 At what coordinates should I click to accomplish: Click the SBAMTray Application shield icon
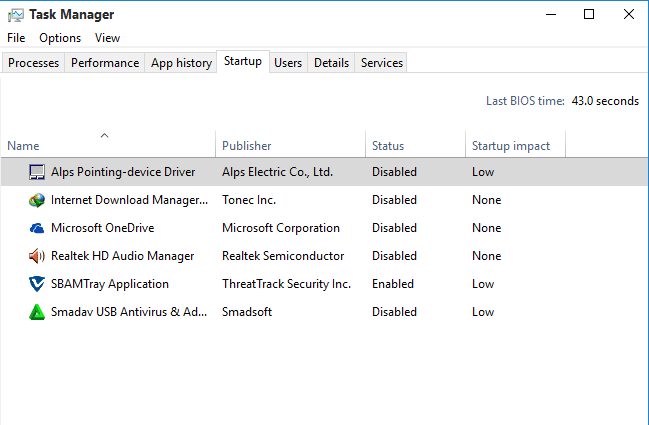37,284
